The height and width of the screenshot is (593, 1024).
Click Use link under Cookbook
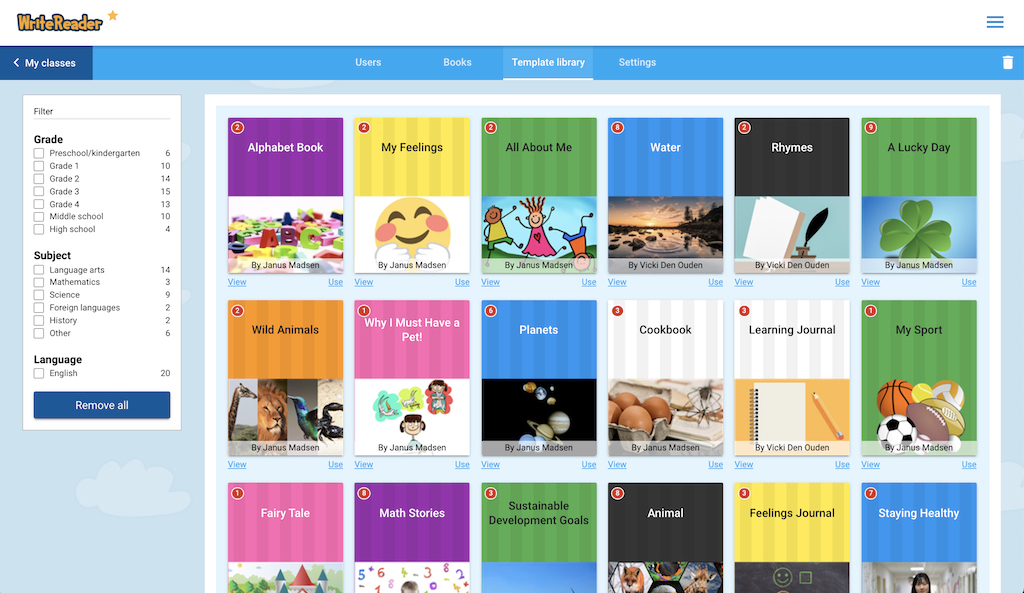pyautogui.click(x=716, y=464)
